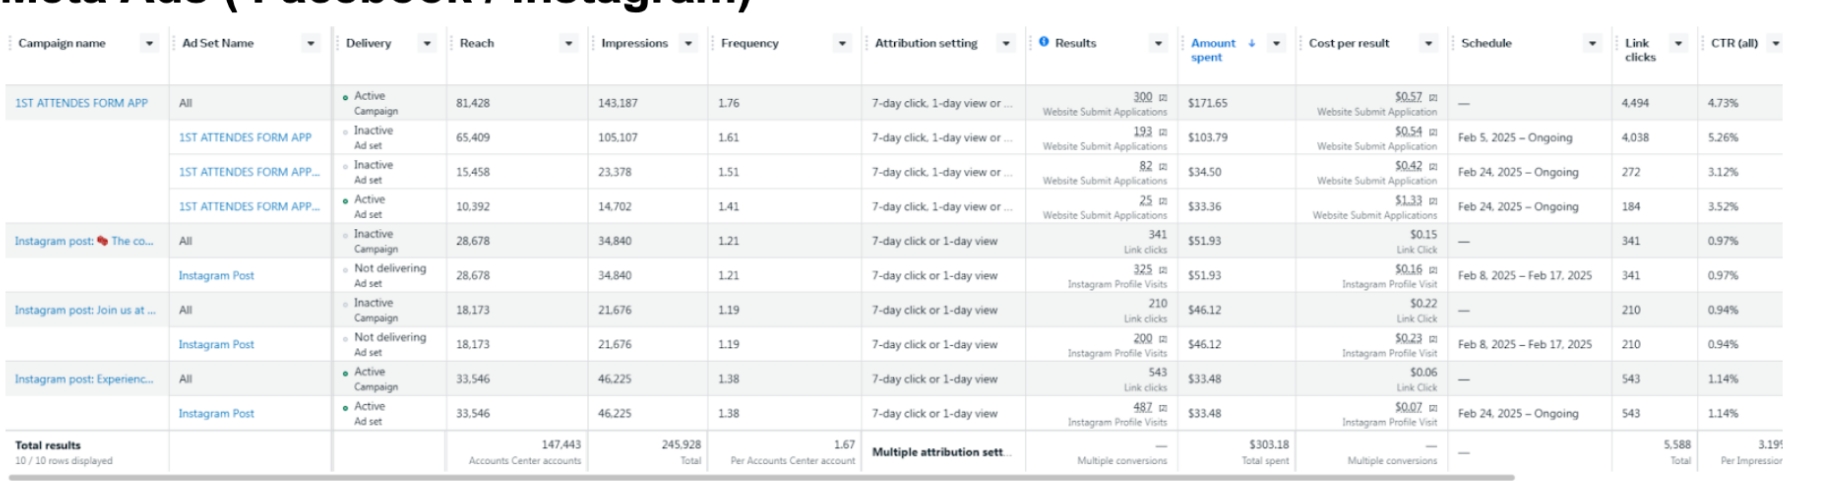Viewport: 1833px width, 499px height.
Task: Click the underlined $0.57 cost value
Action: pos(1409,97)
